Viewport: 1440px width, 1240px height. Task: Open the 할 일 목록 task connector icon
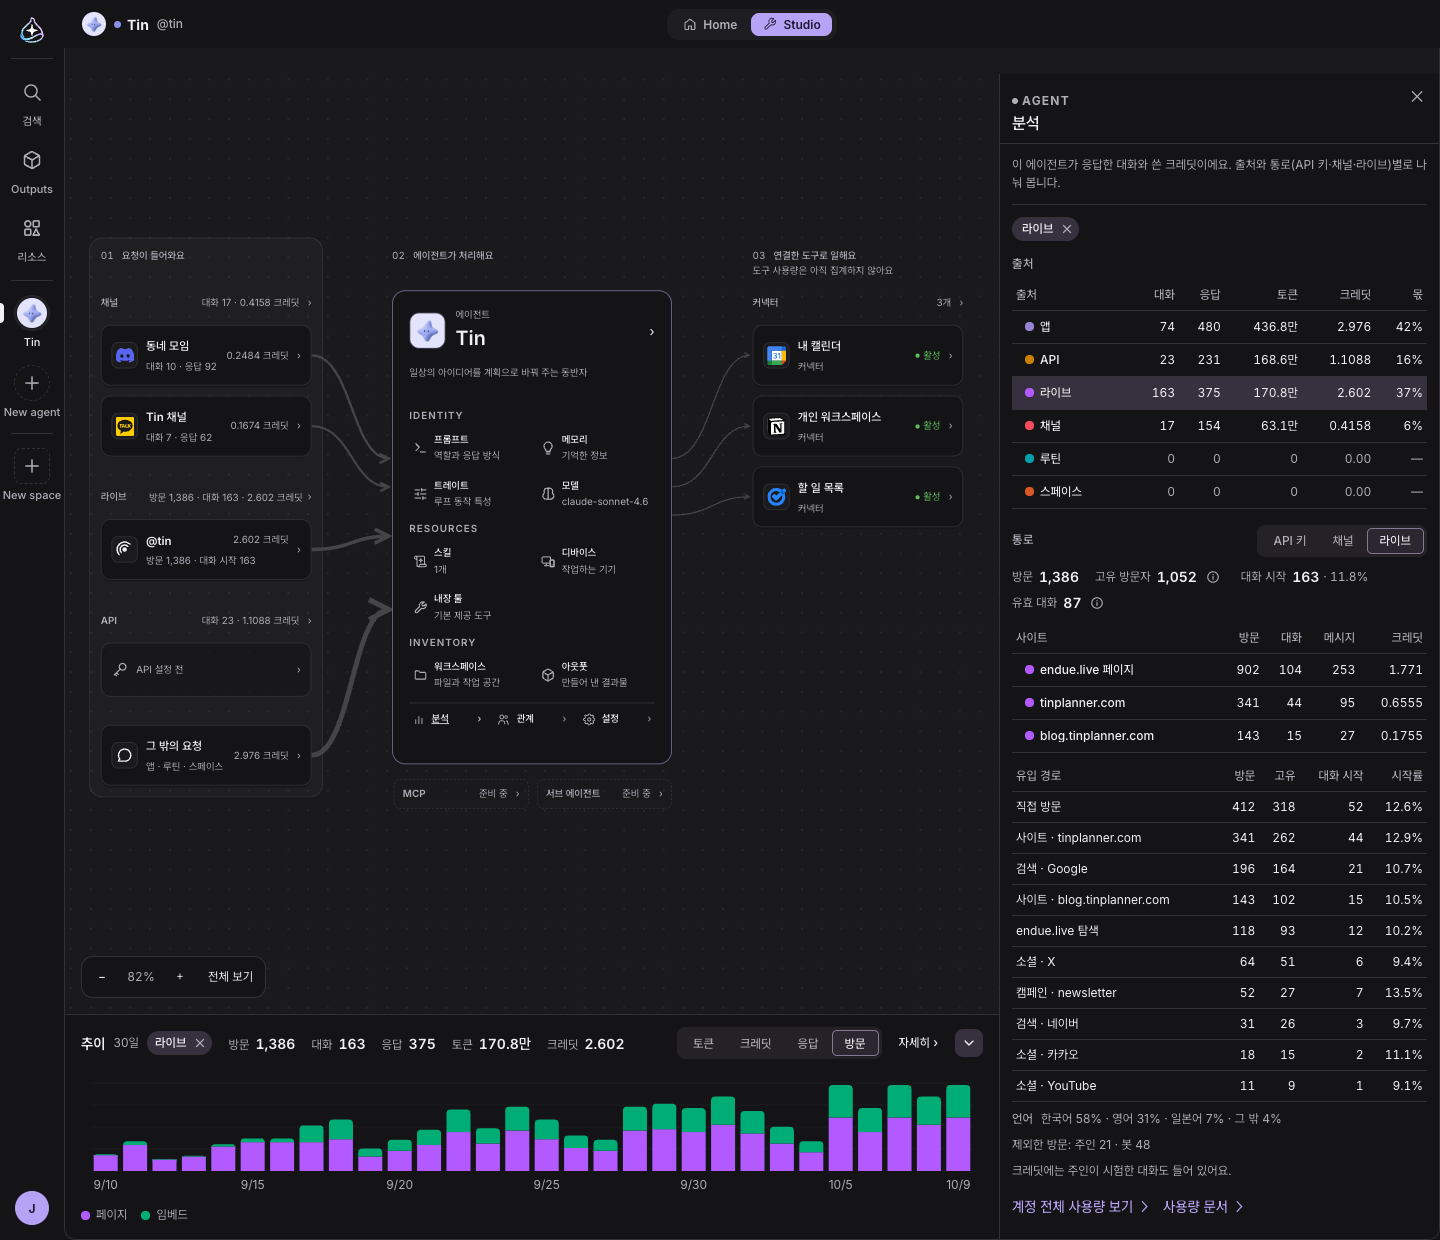[x=777, y=496]
